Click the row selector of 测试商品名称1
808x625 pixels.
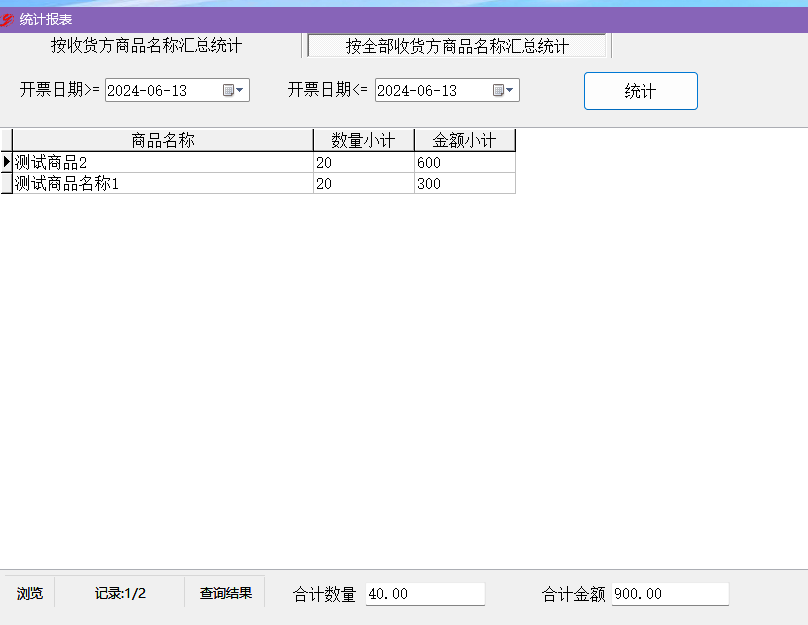click(x=6, y=183)
